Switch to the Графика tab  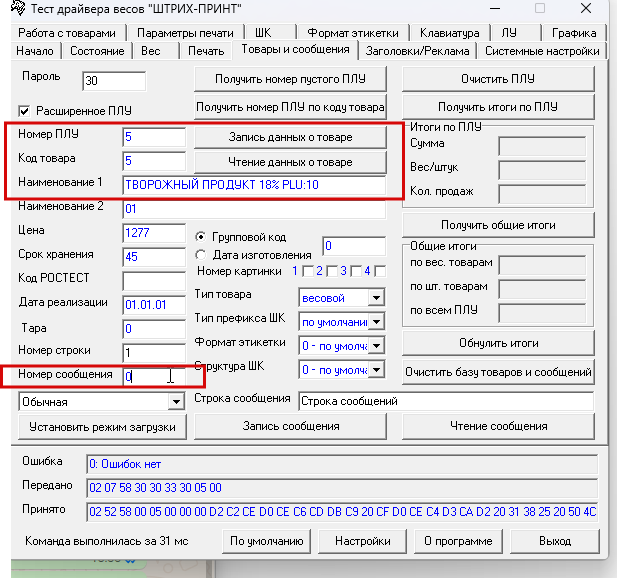(x=574, y=33)
